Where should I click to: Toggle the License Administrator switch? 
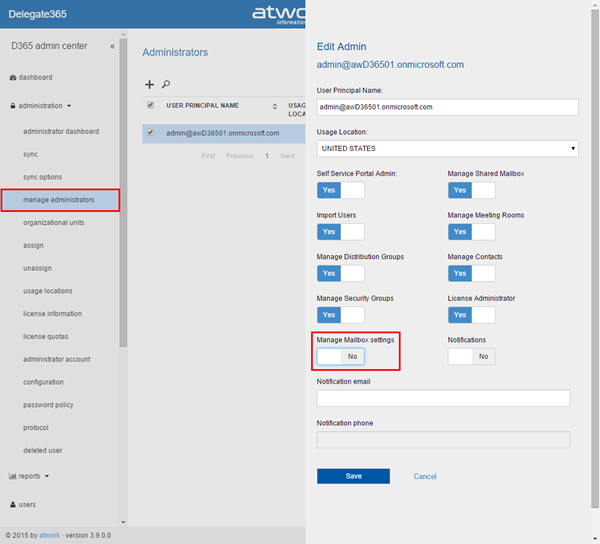[x=471, y=315]
